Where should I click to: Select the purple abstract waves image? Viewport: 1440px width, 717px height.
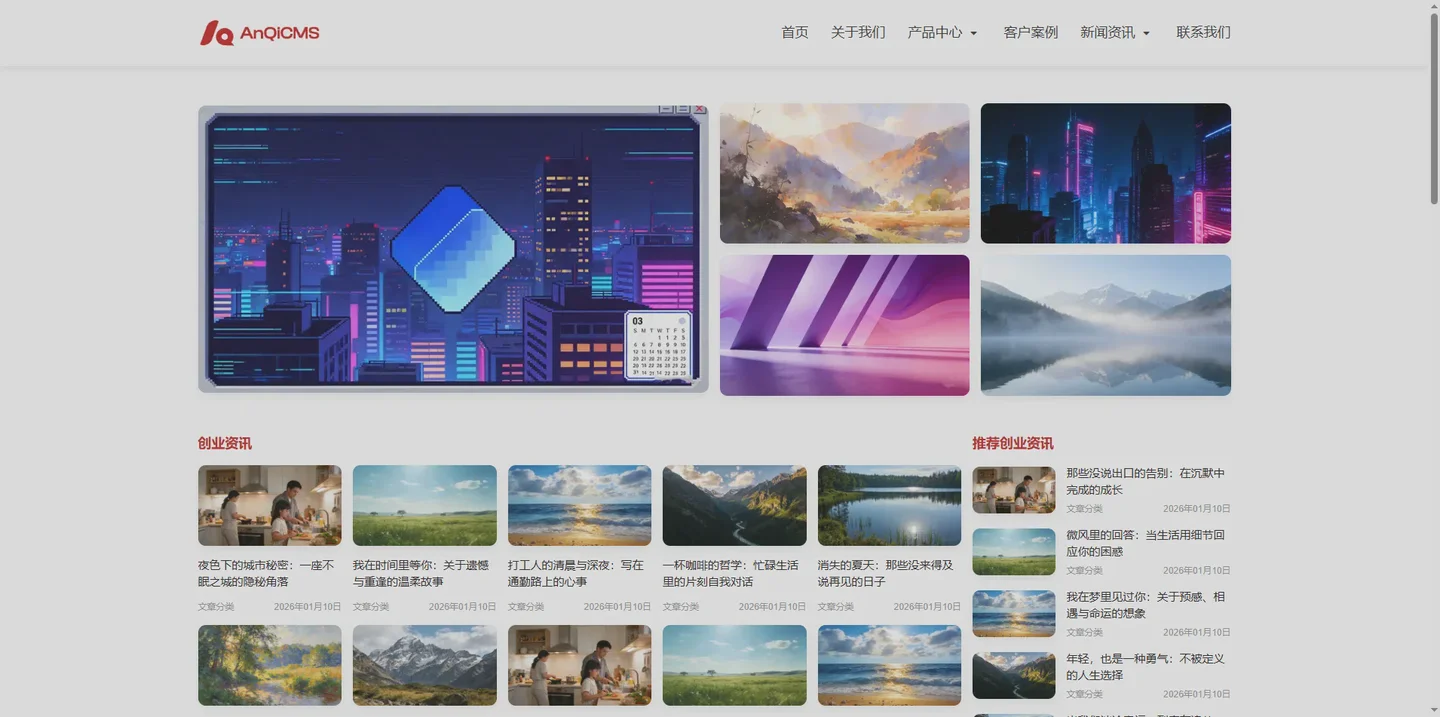844,325
